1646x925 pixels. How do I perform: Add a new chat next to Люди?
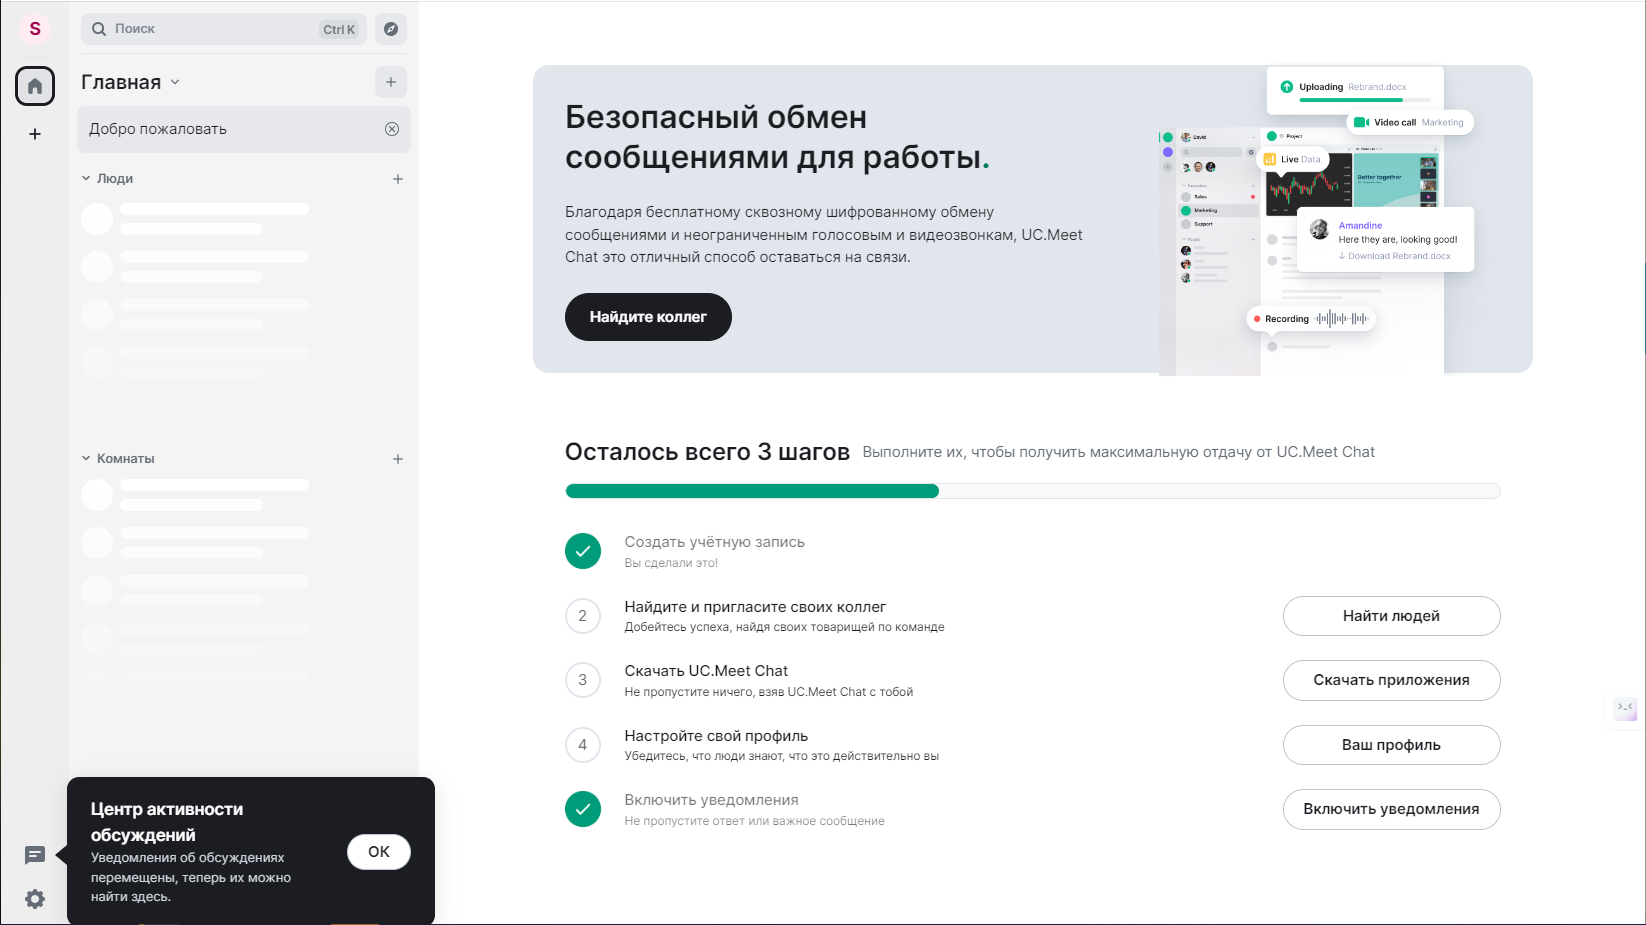tap(398, 179)
